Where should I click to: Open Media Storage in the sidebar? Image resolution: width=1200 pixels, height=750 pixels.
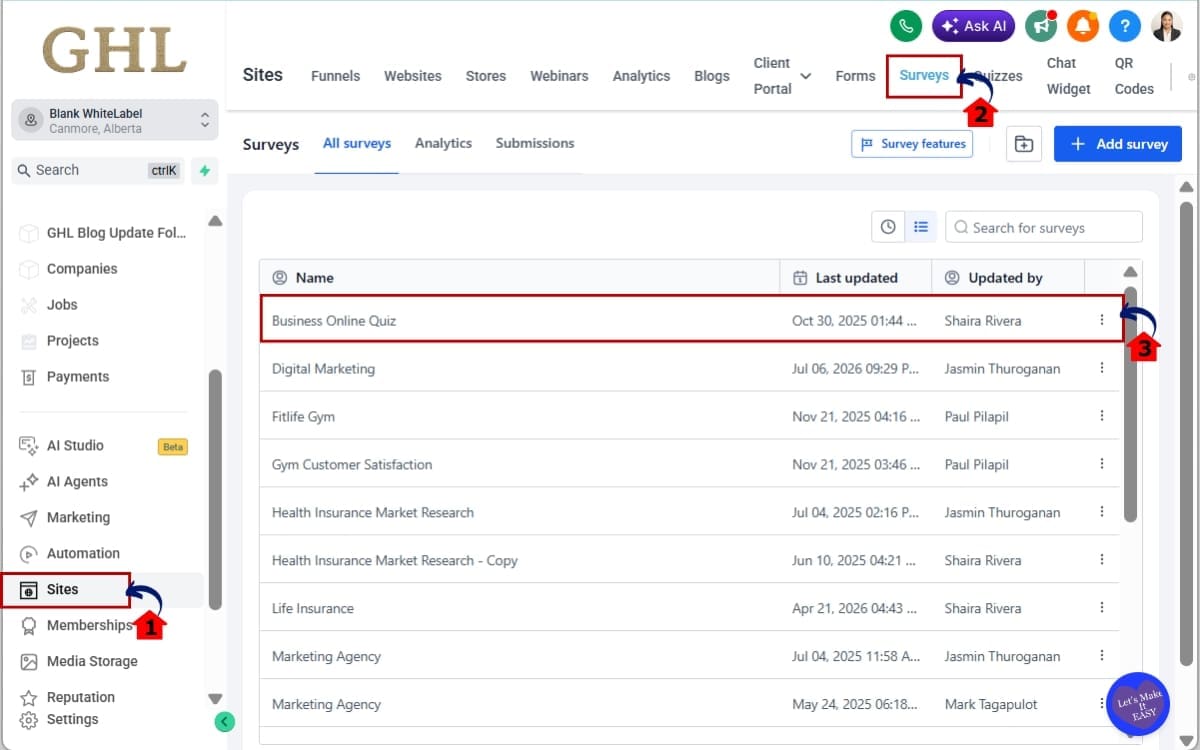point(92,661)
